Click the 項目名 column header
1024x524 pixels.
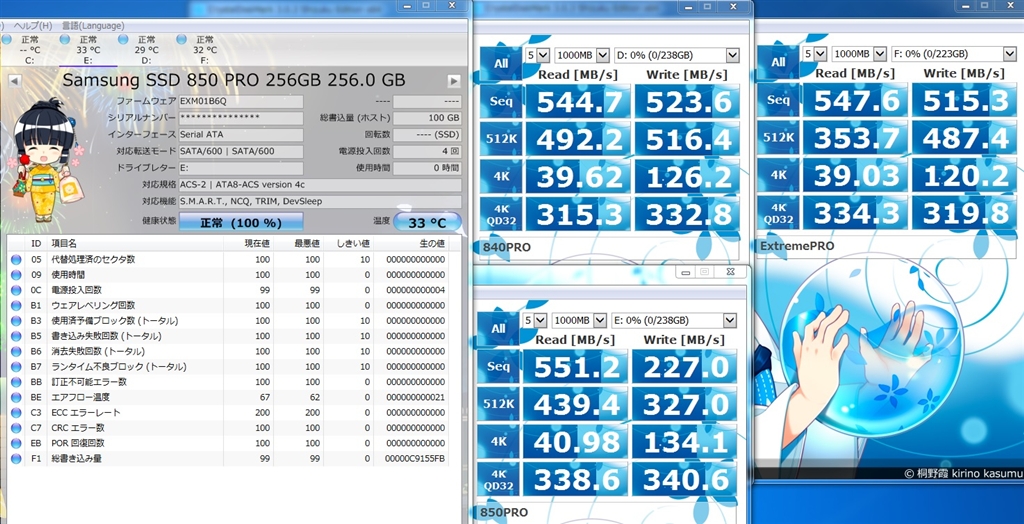tap(135, 244)
